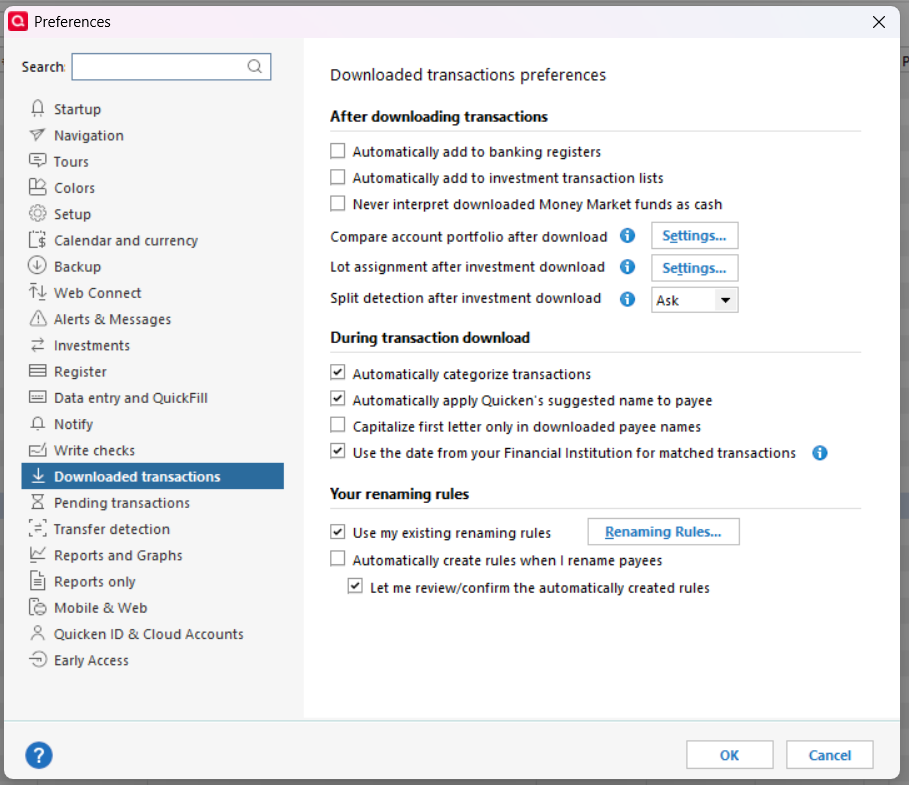Image resolution: width=909 pixels, height=785 pixels.
Task: Click the search magnifier icon
Action: [254, 66]
